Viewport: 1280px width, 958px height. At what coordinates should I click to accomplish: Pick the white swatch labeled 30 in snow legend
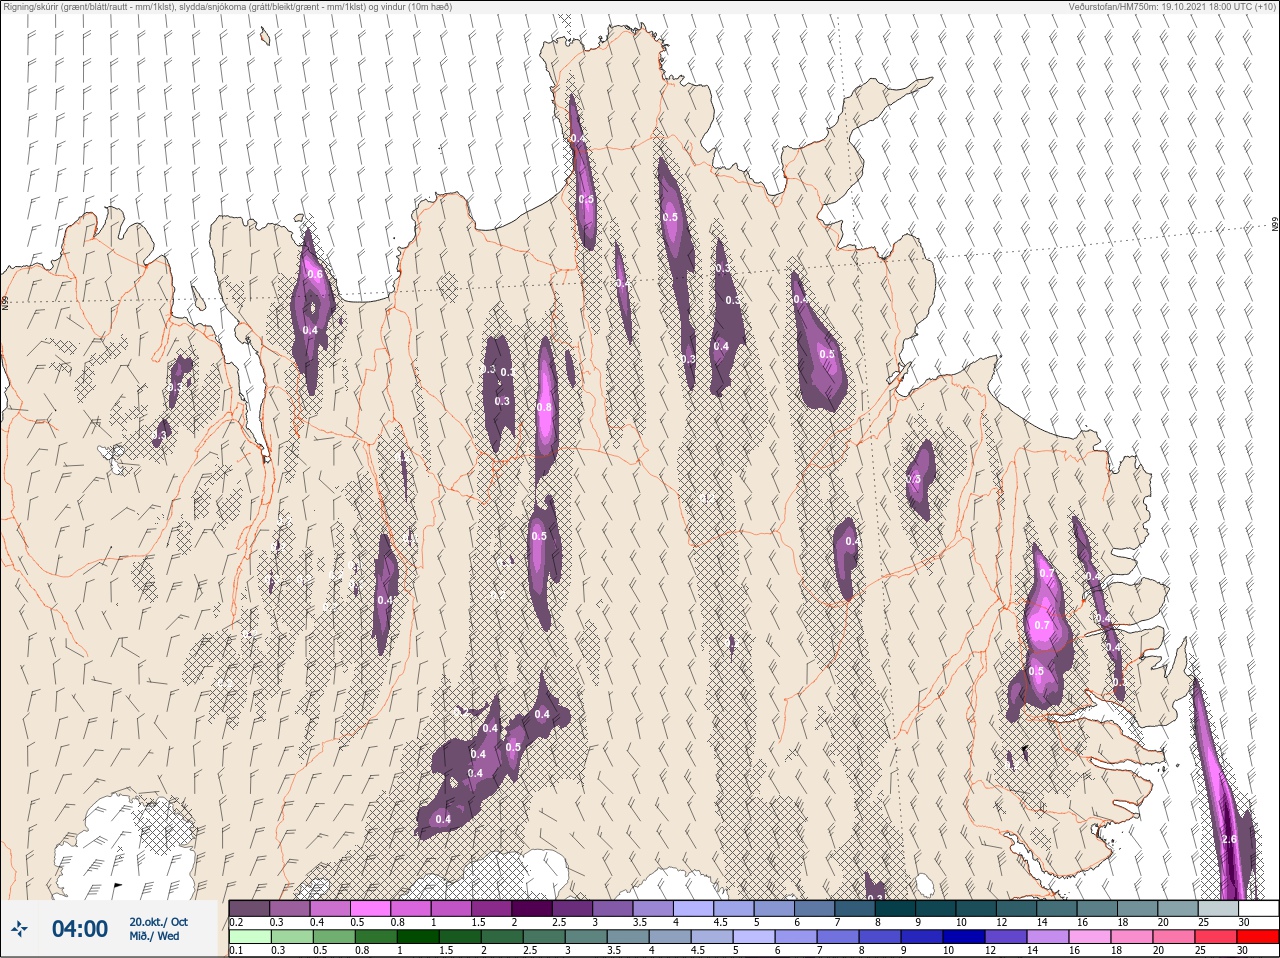pos(1259,908)
